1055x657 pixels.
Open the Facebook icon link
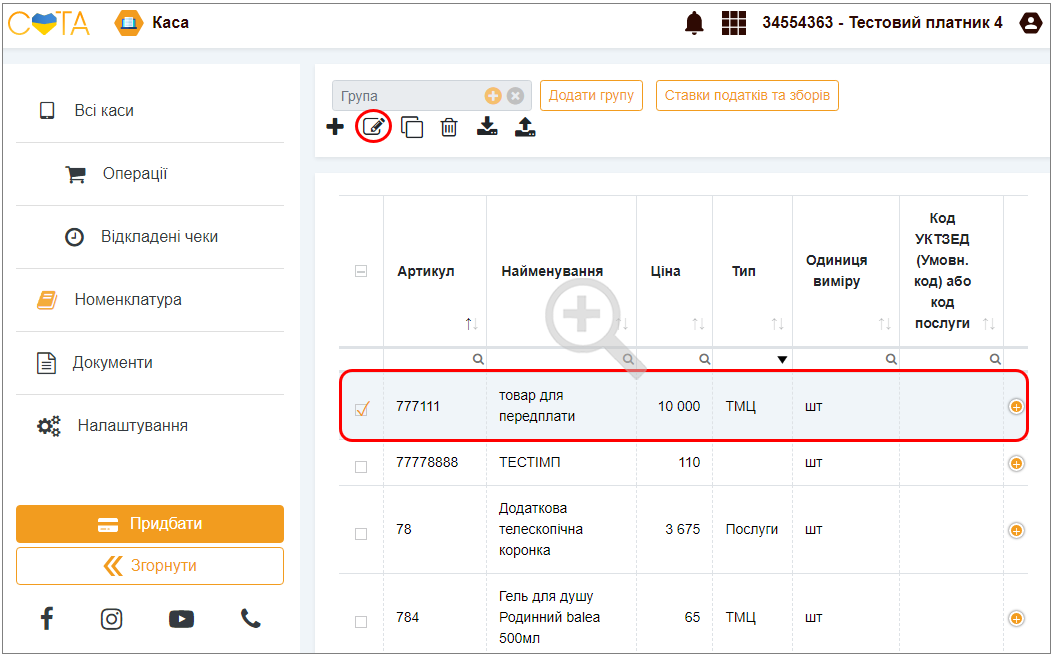(x=46, y=618)
